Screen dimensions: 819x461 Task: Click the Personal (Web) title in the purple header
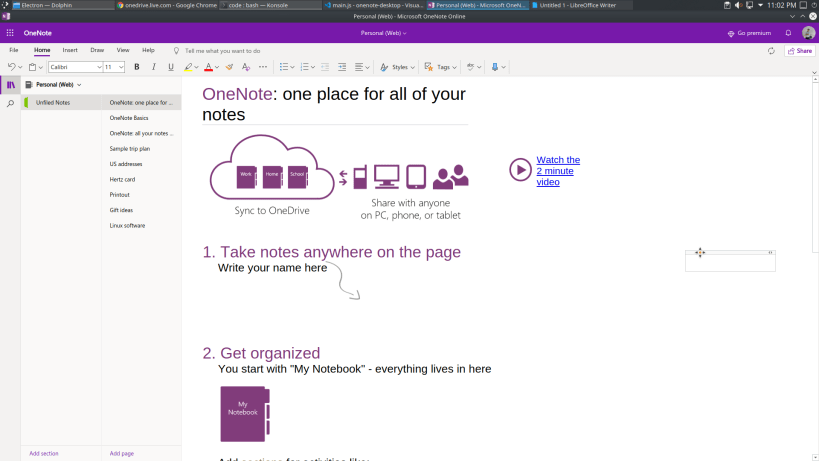[383, 33]
